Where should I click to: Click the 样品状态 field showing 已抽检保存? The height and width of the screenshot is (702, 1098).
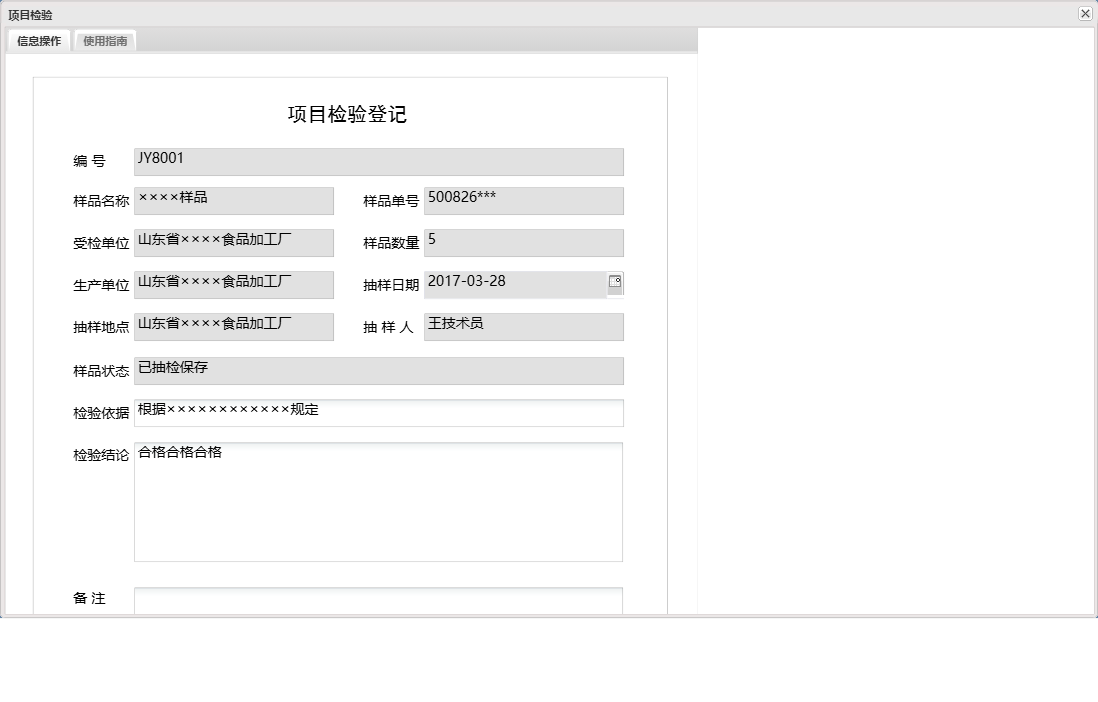377,370
